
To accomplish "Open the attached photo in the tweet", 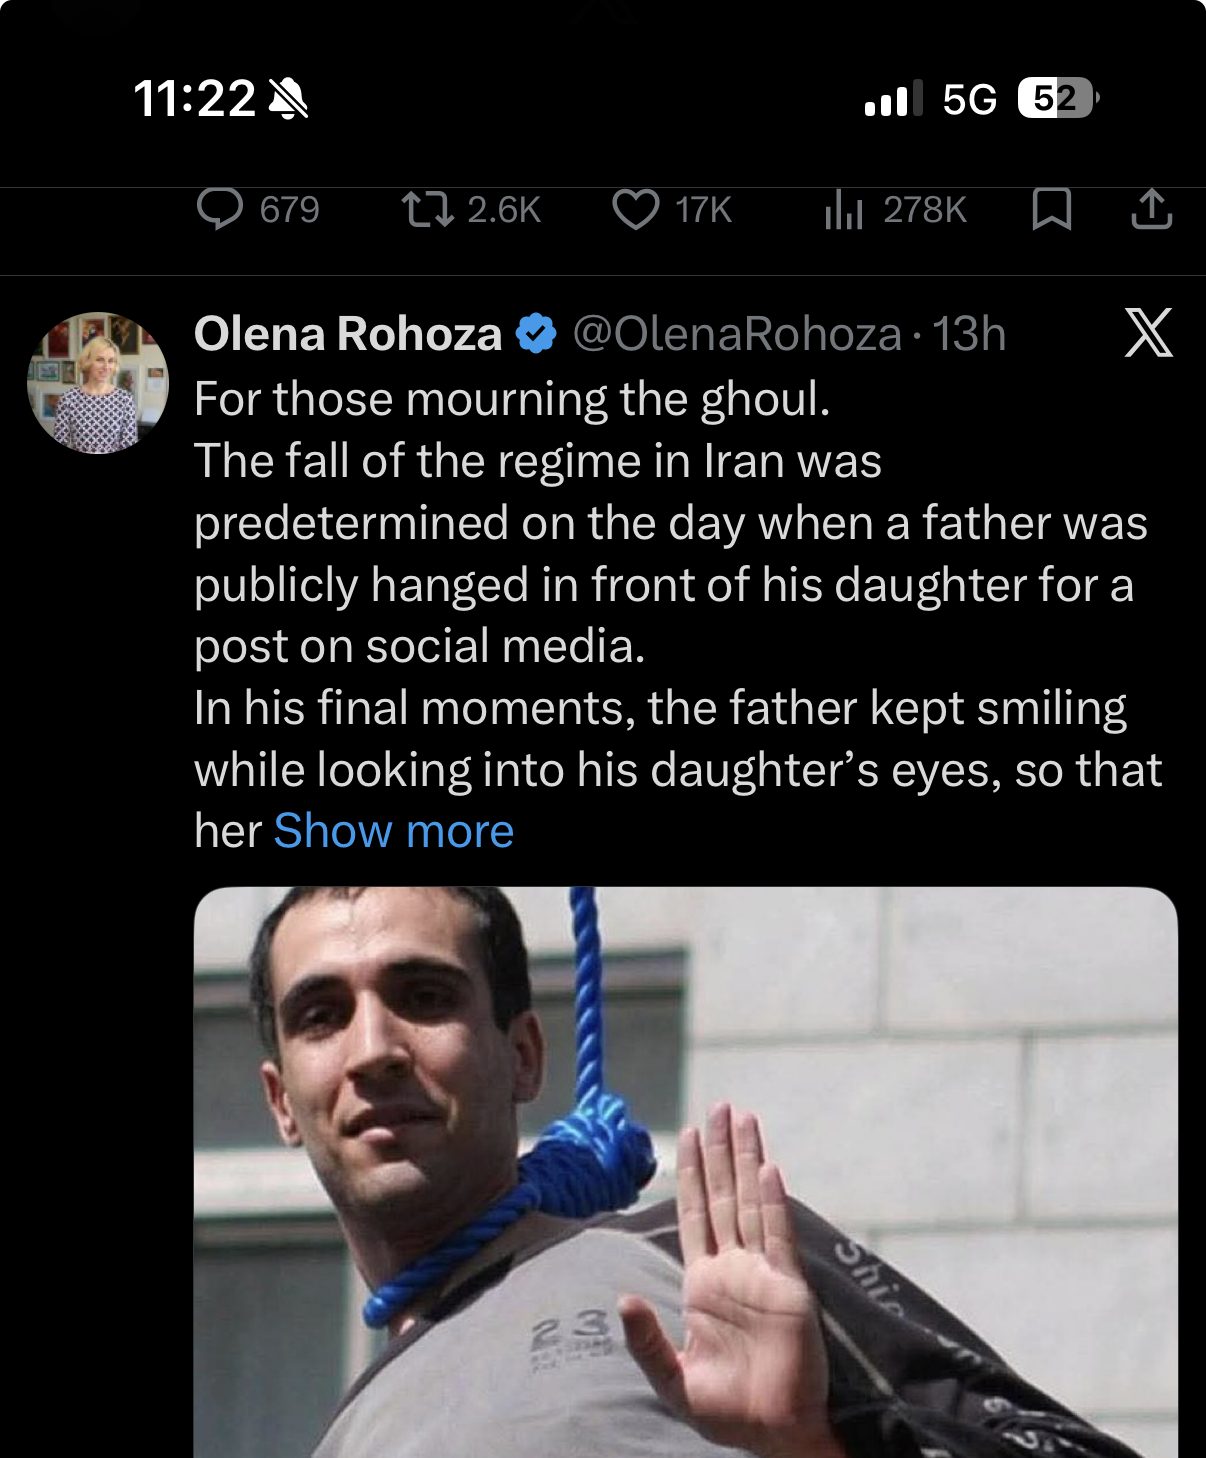I will coord(685,1172).
